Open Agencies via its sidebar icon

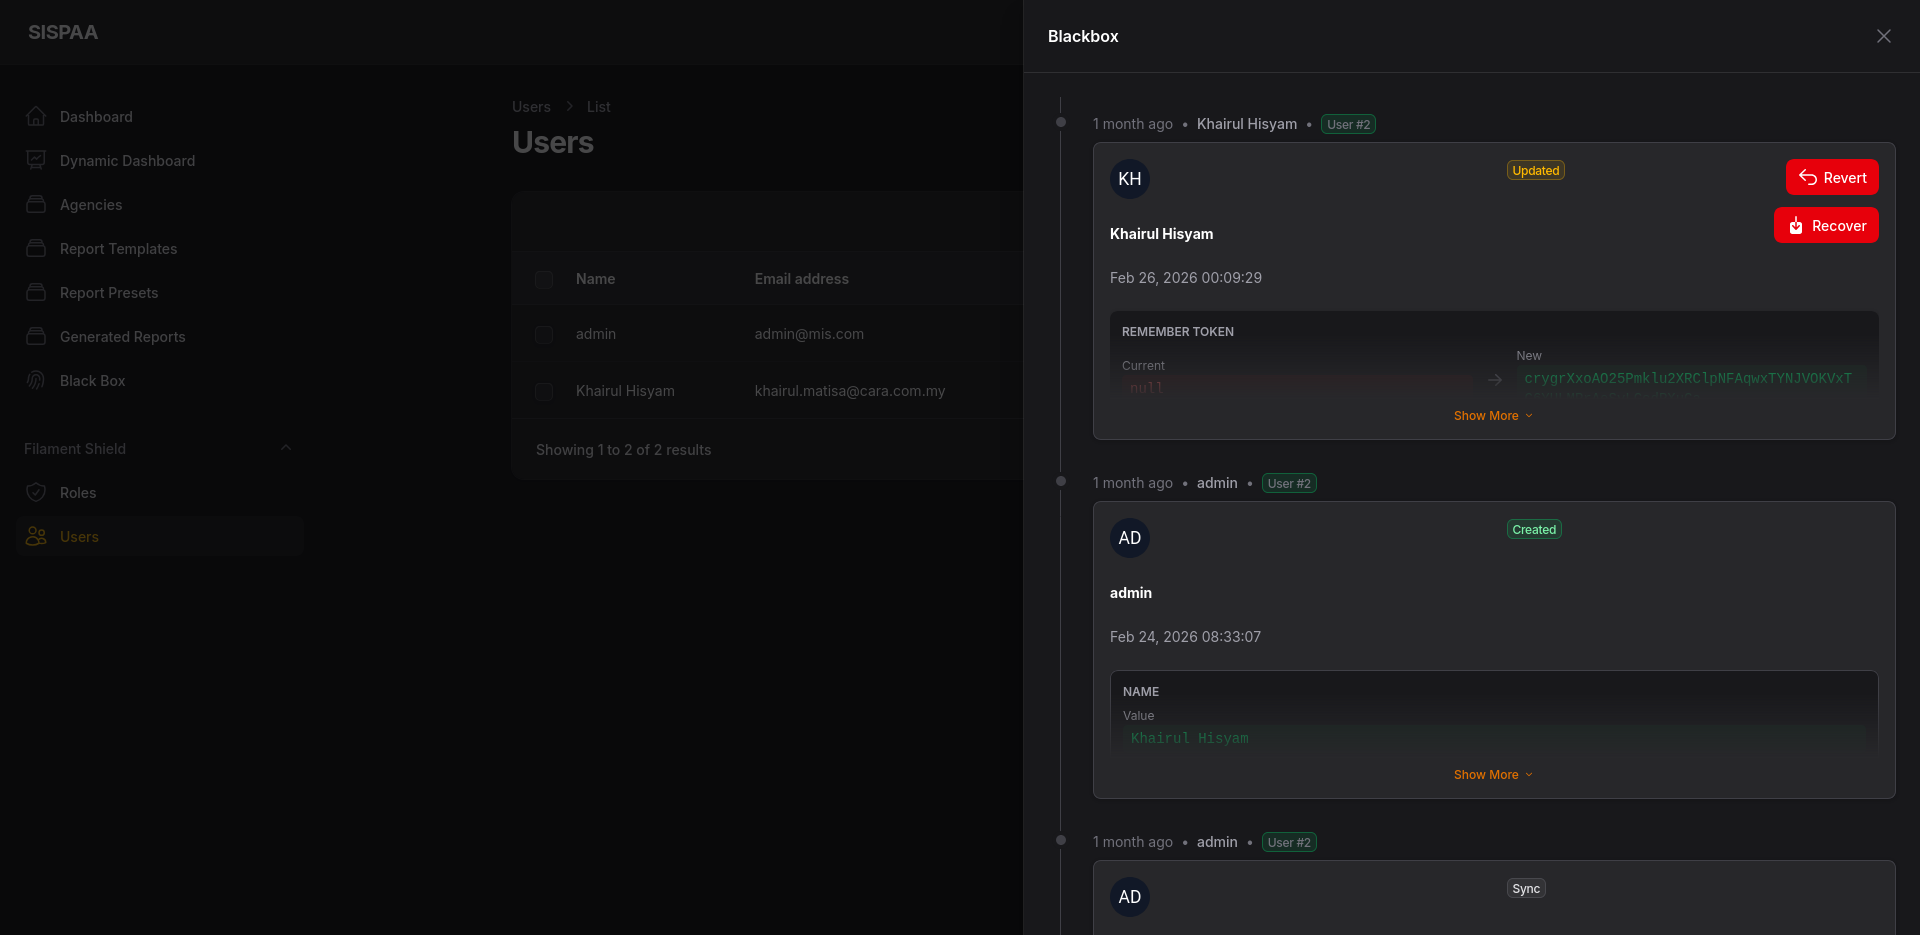tap(36, 204)
